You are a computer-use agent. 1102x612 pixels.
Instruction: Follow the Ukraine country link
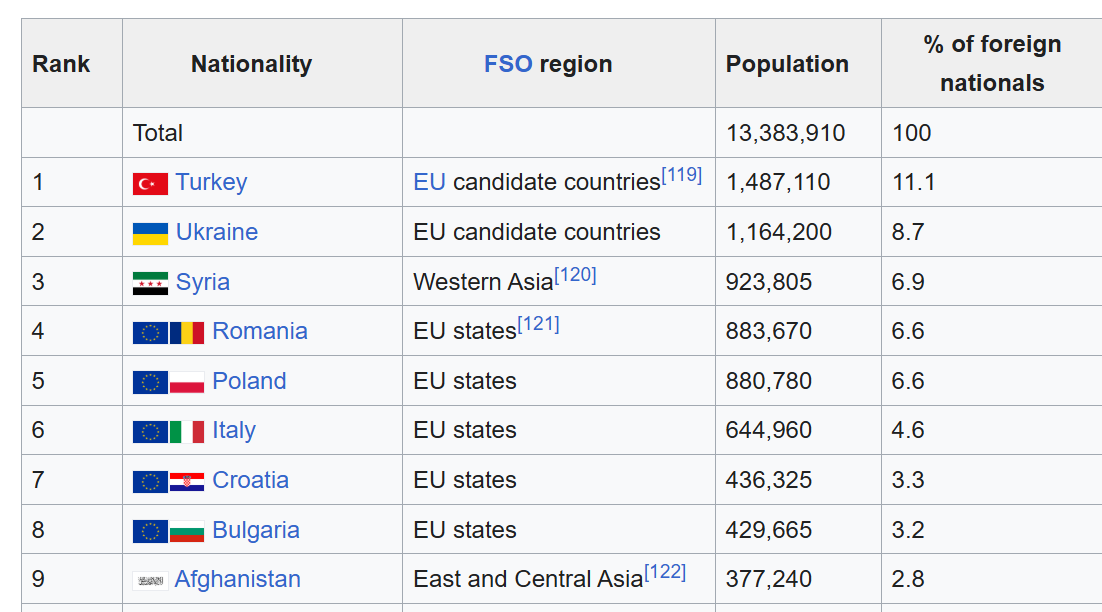point(217,232)
